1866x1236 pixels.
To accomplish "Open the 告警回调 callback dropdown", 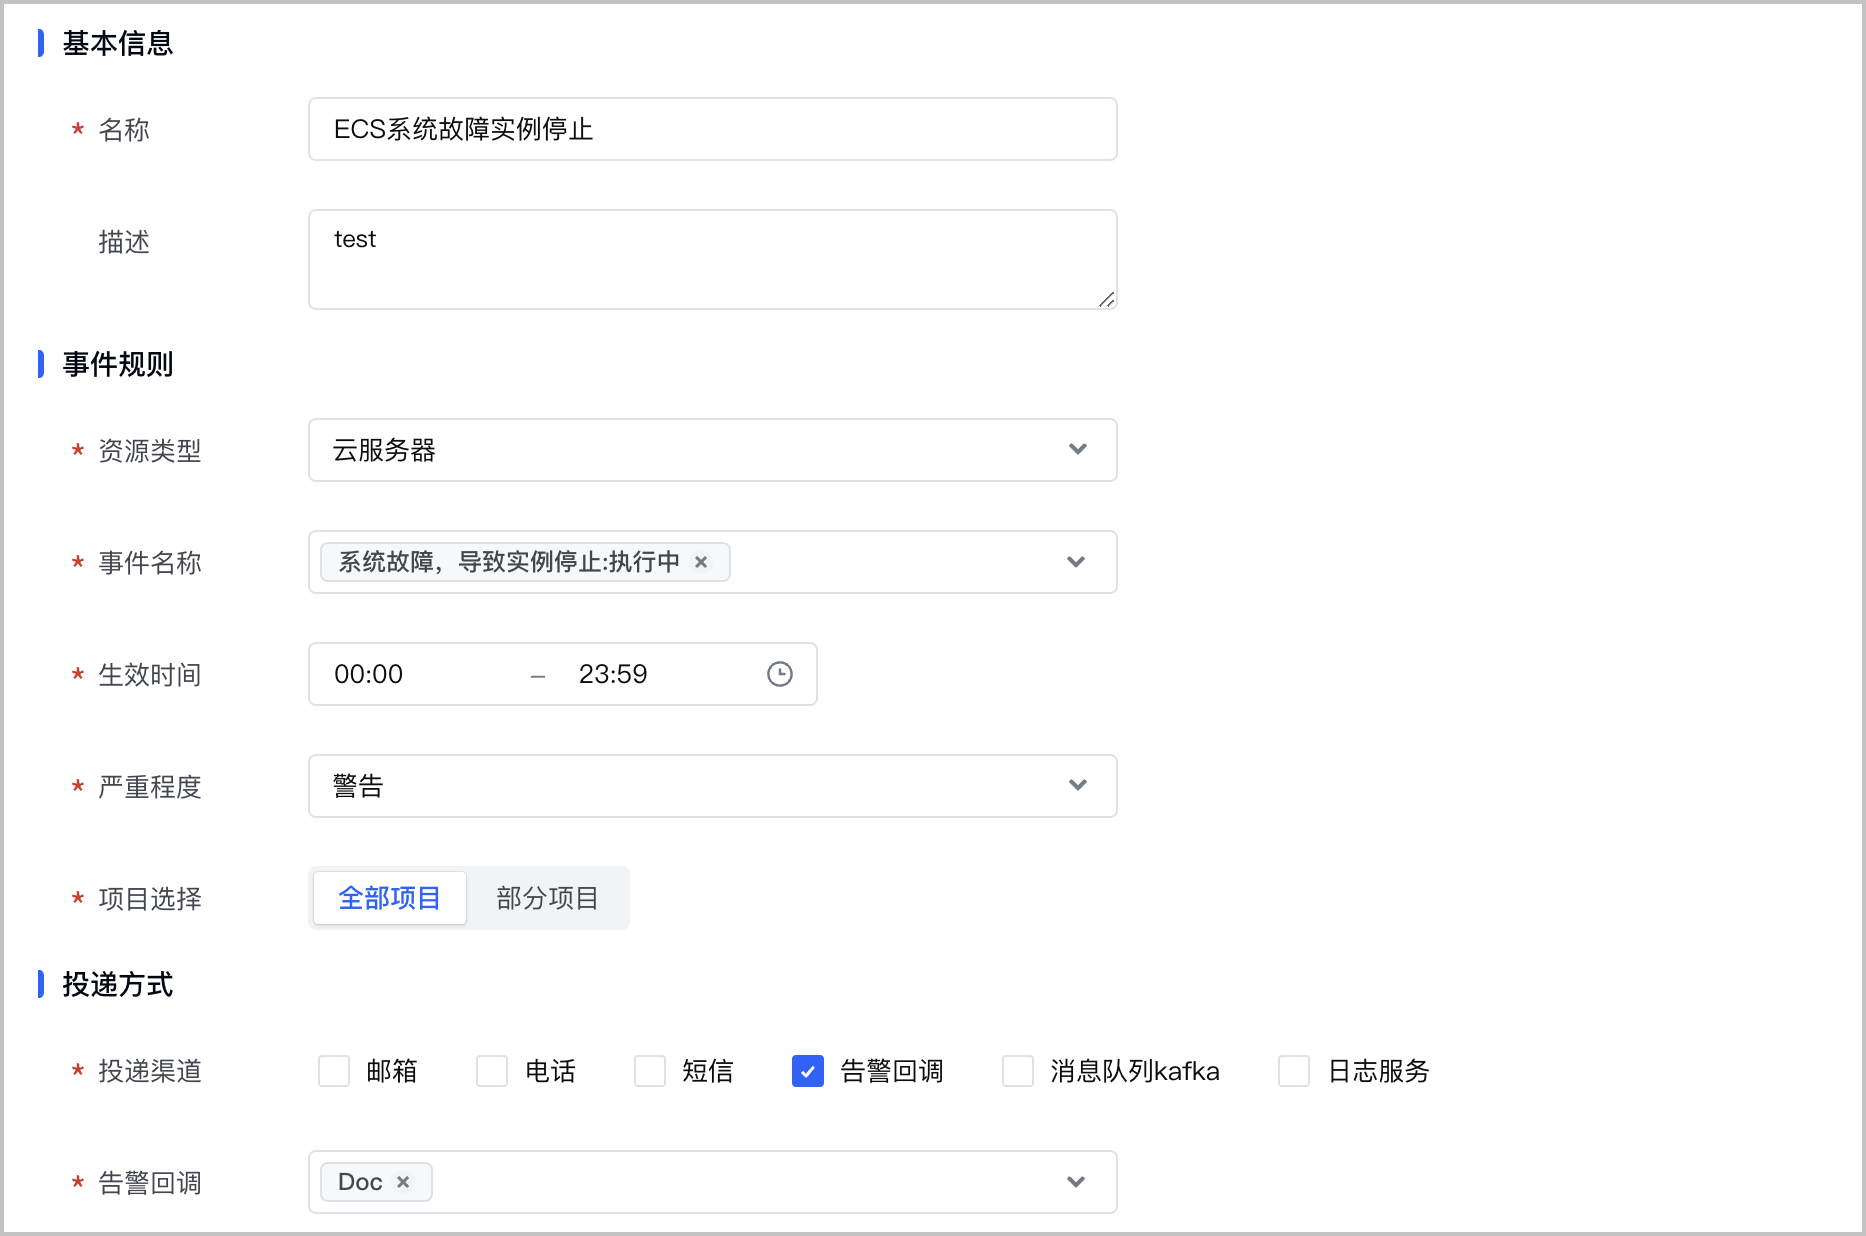I will pyautogui.click(x=712, y=1182).
